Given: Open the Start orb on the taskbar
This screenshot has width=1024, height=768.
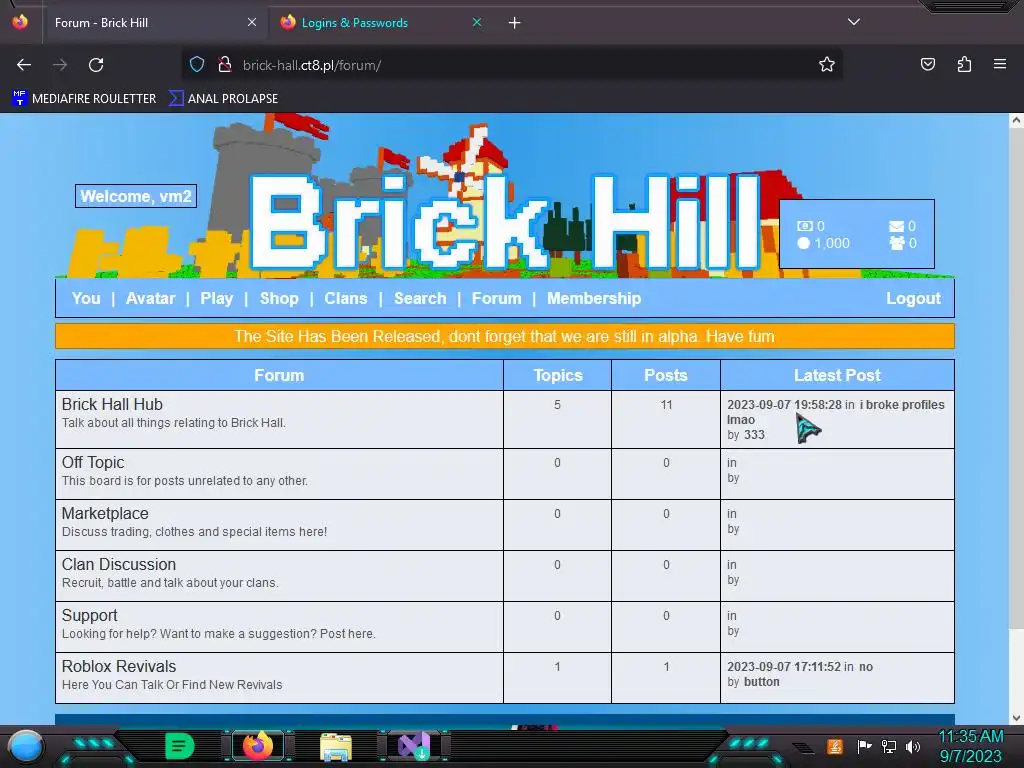Looking at the screenshot, I should tap(26, 746).
